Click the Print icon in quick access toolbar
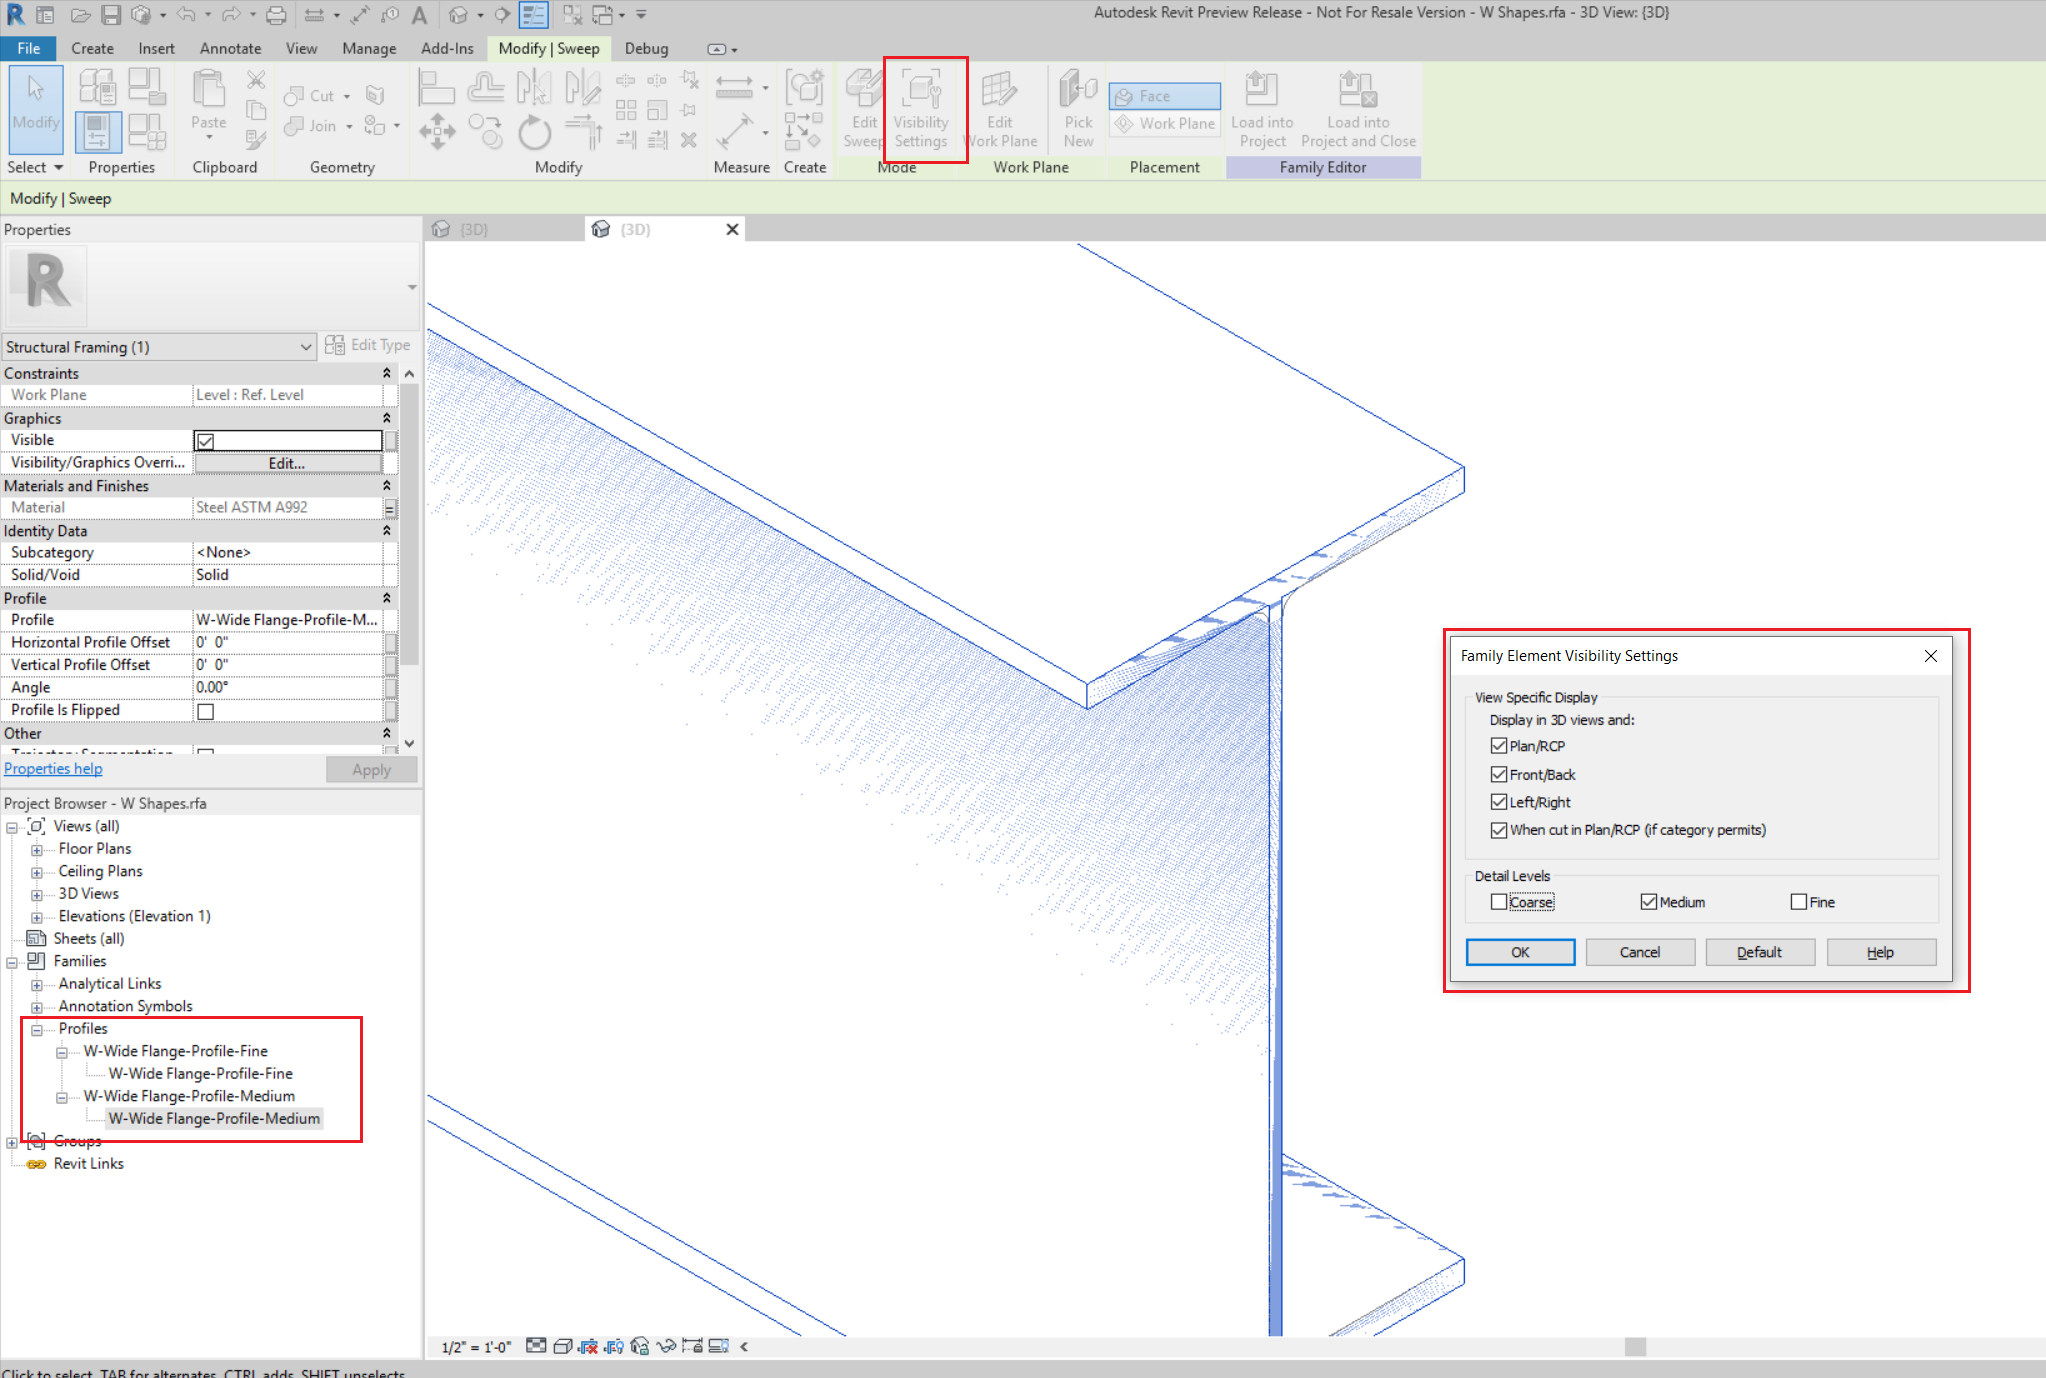 click(276, 15)
